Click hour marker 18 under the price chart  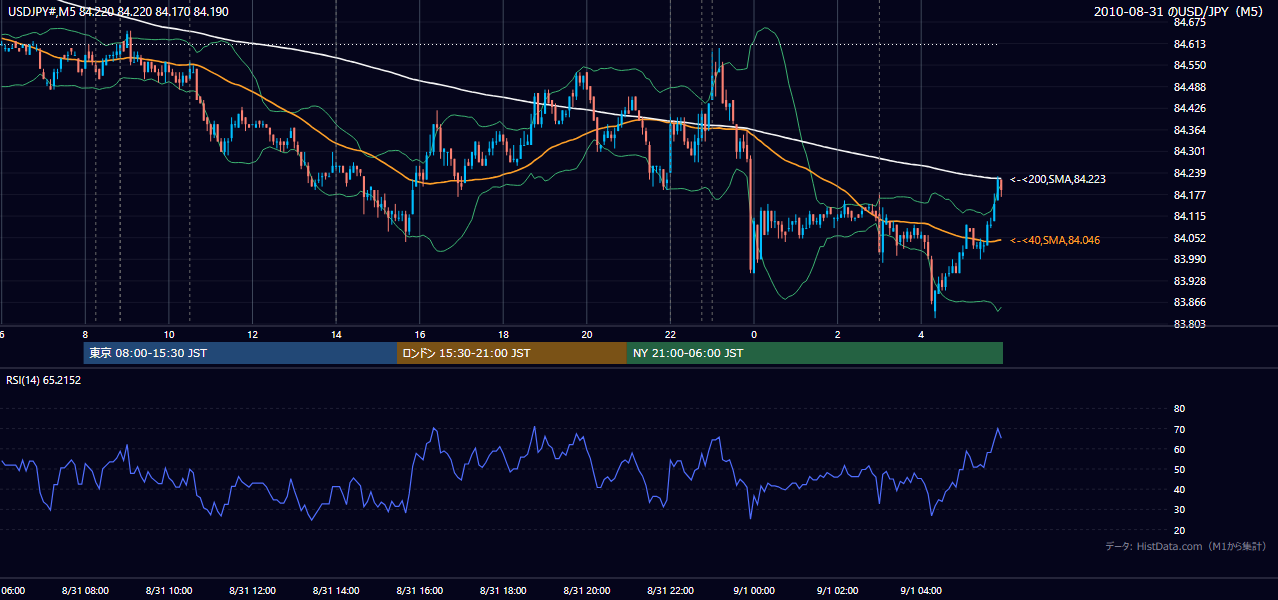coord(504,334)
